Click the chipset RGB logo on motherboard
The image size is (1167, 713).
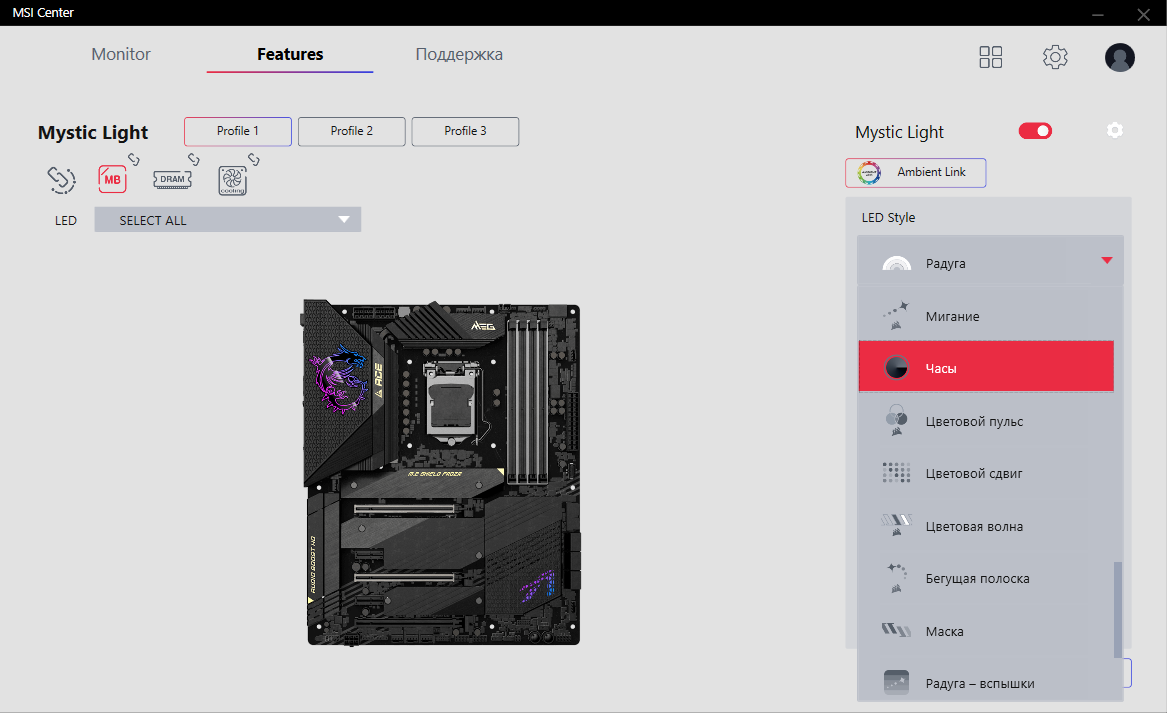537,586
